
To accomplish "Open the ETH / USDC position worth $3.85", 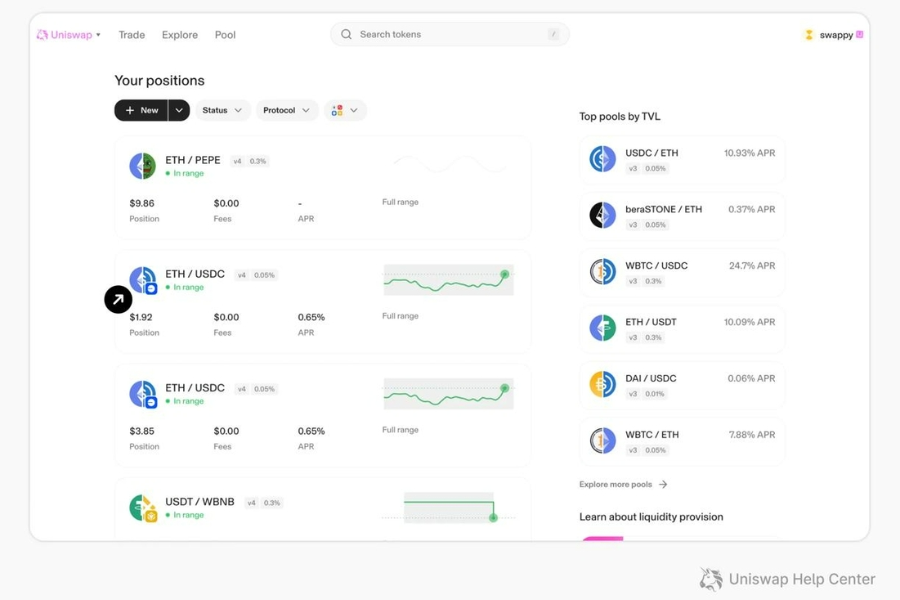I will click(323, 415).
